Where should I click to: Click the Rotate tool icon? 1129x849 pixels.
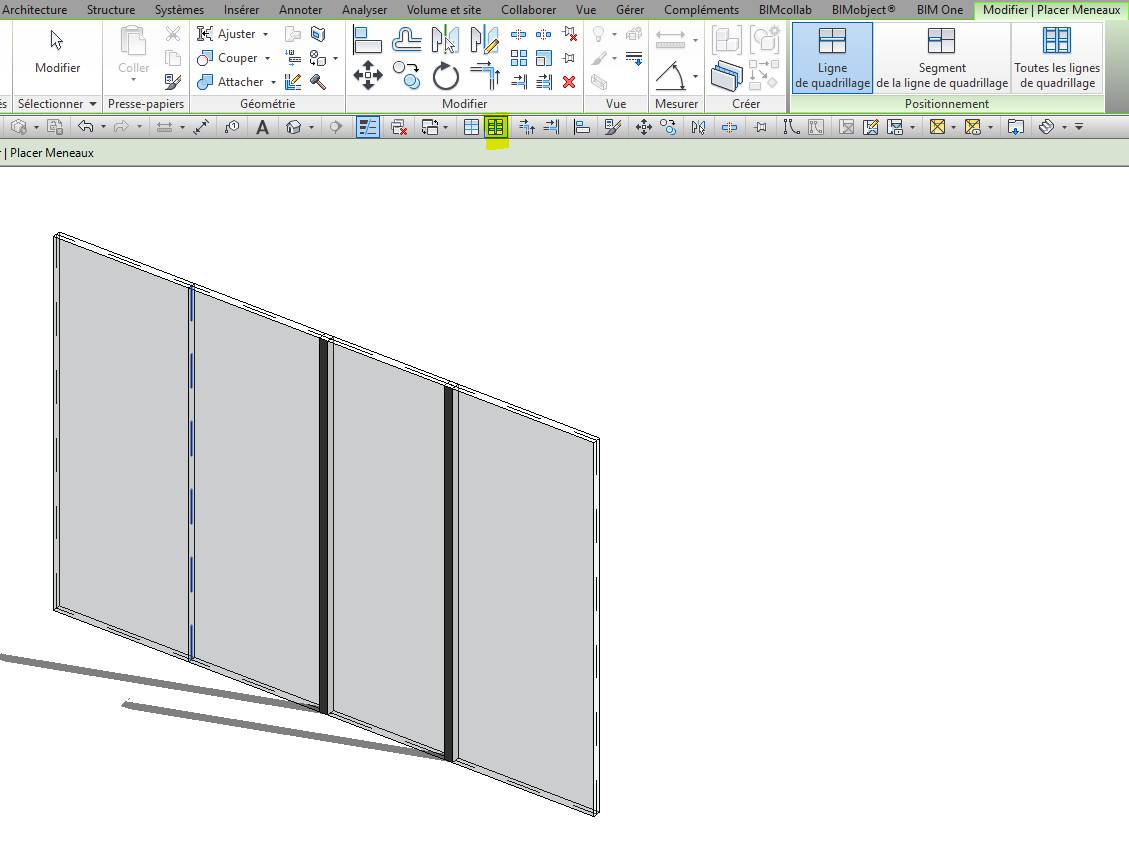point(445,75)
